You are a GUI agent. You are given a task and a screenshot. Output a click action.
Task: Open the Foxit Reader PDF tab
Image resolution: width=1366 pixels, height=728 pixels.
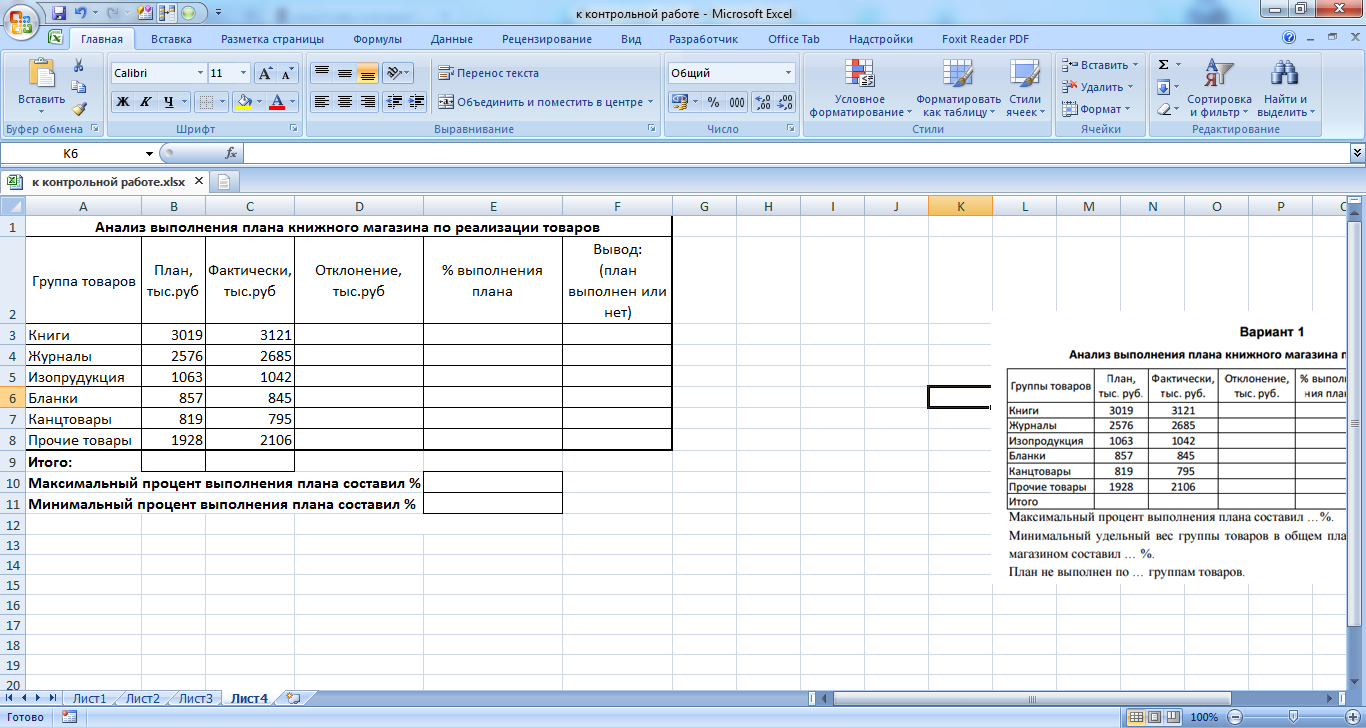pos(985,39)
